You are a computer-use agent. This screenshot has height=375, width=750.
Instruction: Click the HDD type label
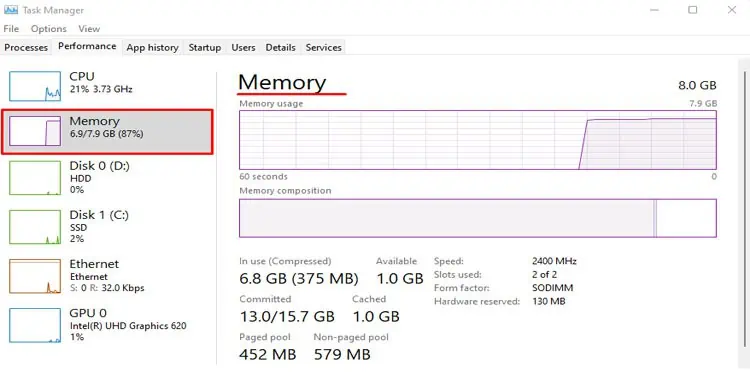tap(80, 178)
